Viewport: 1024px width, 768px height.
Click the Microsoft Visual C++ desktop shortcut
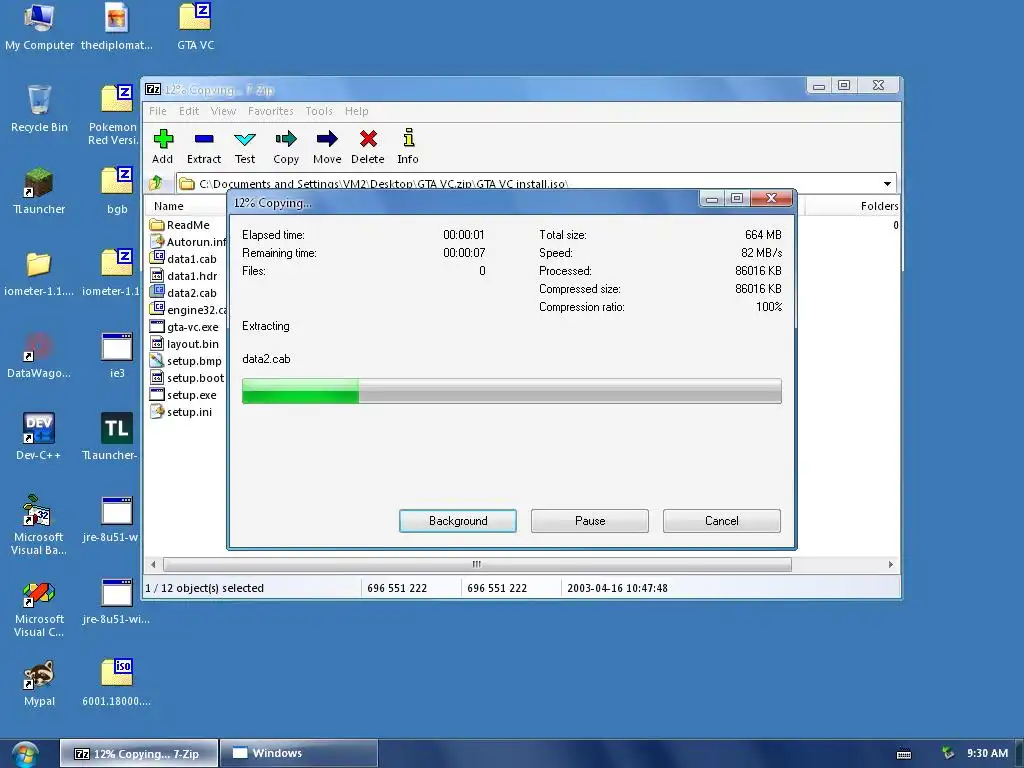(39, 607)
